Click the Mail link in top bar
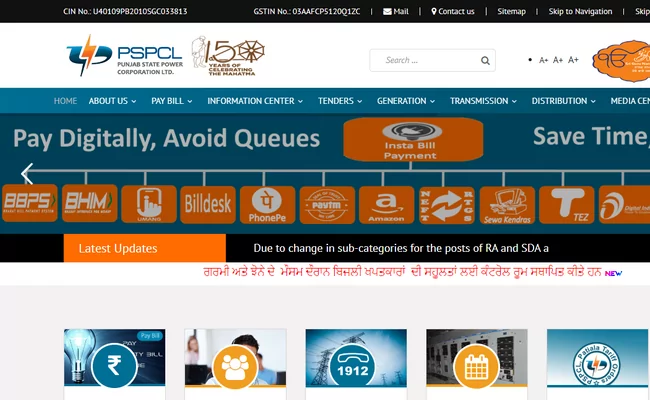The height and width of the screenshot is (400, 650). point(396,11)
